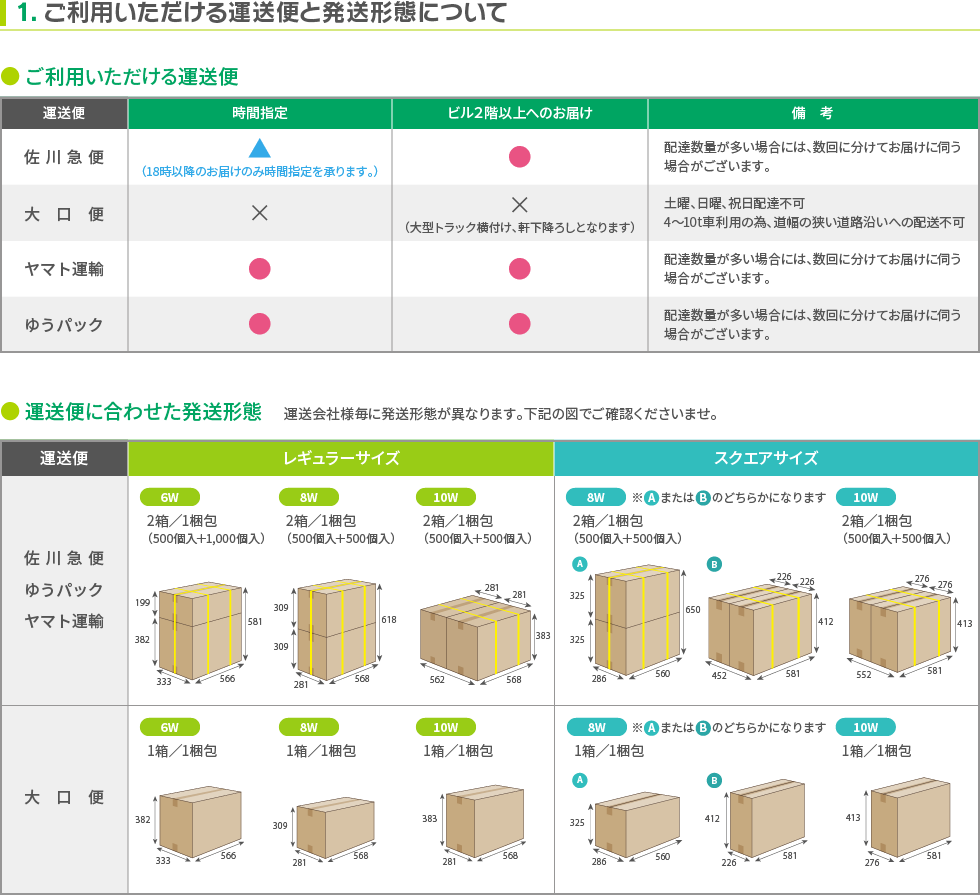
Task: Click the X mark under 時間指定 for 大口便
Action: (x=259, y=212)
